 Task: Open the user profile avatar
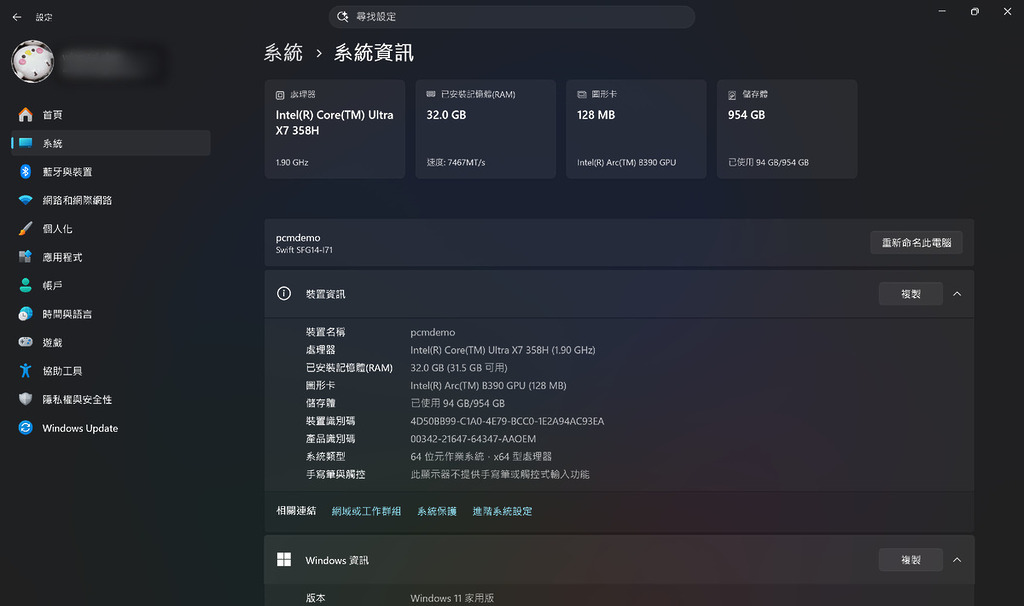[33, 61]
